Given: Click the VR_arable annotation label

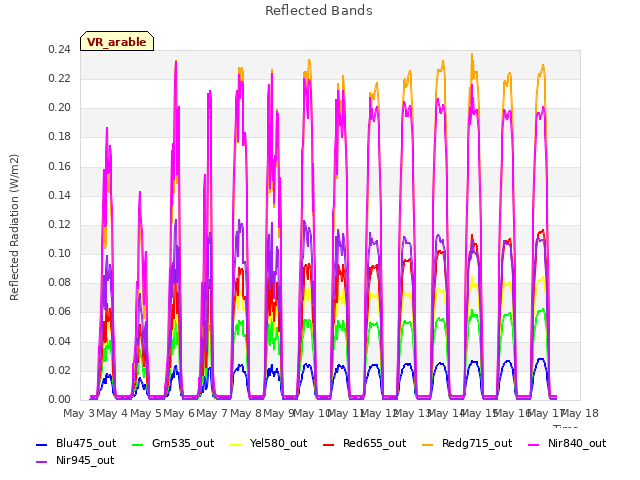Looking at the screenshot, I should pos(117,42).
